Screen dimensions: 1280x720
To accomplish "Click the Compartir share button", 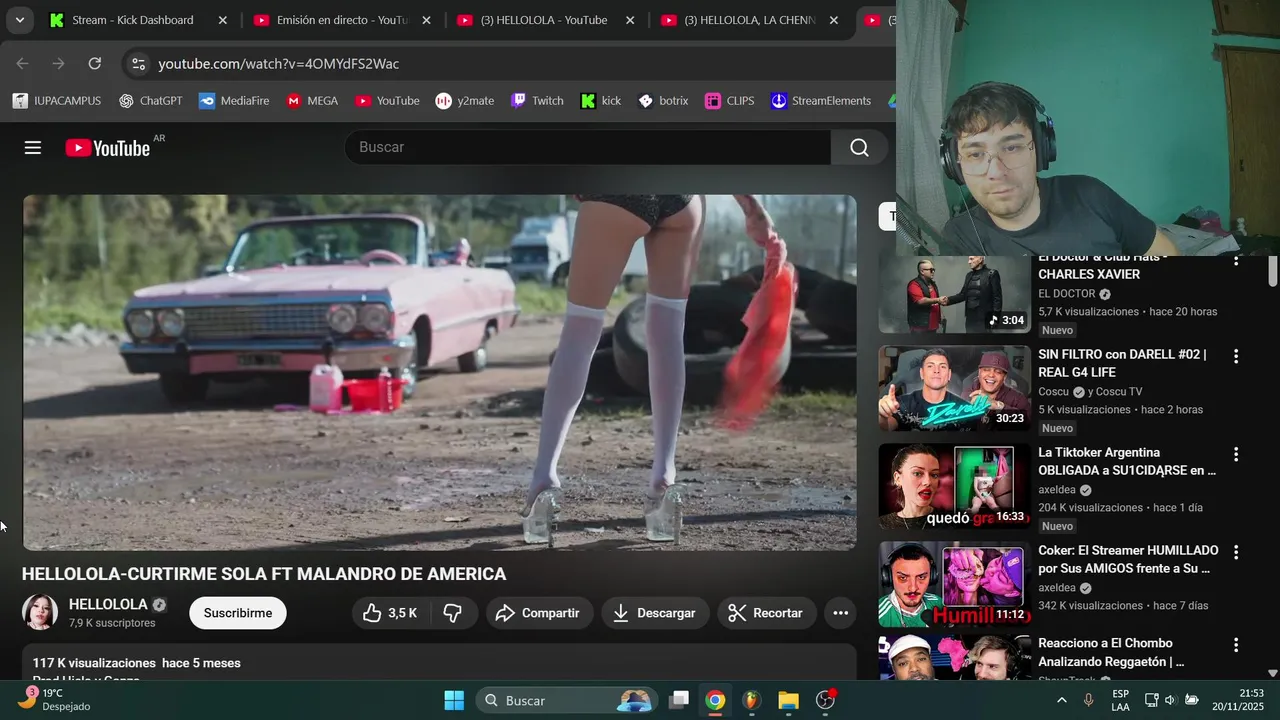I will (x=539, y=613).
